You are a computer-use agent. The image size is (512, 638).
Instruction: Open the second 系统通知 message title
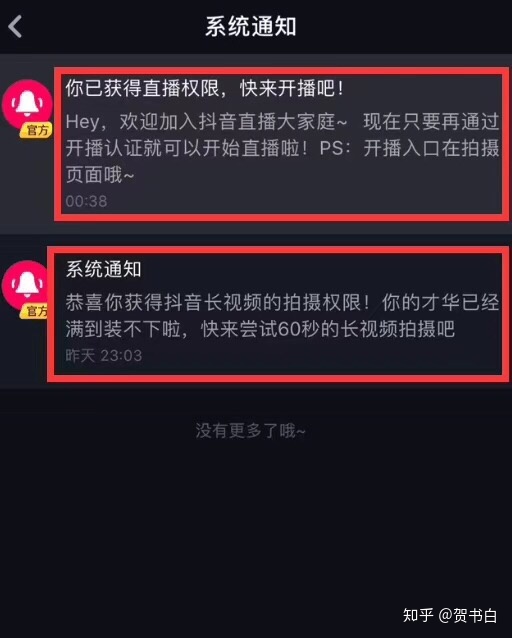click(103, 269)
